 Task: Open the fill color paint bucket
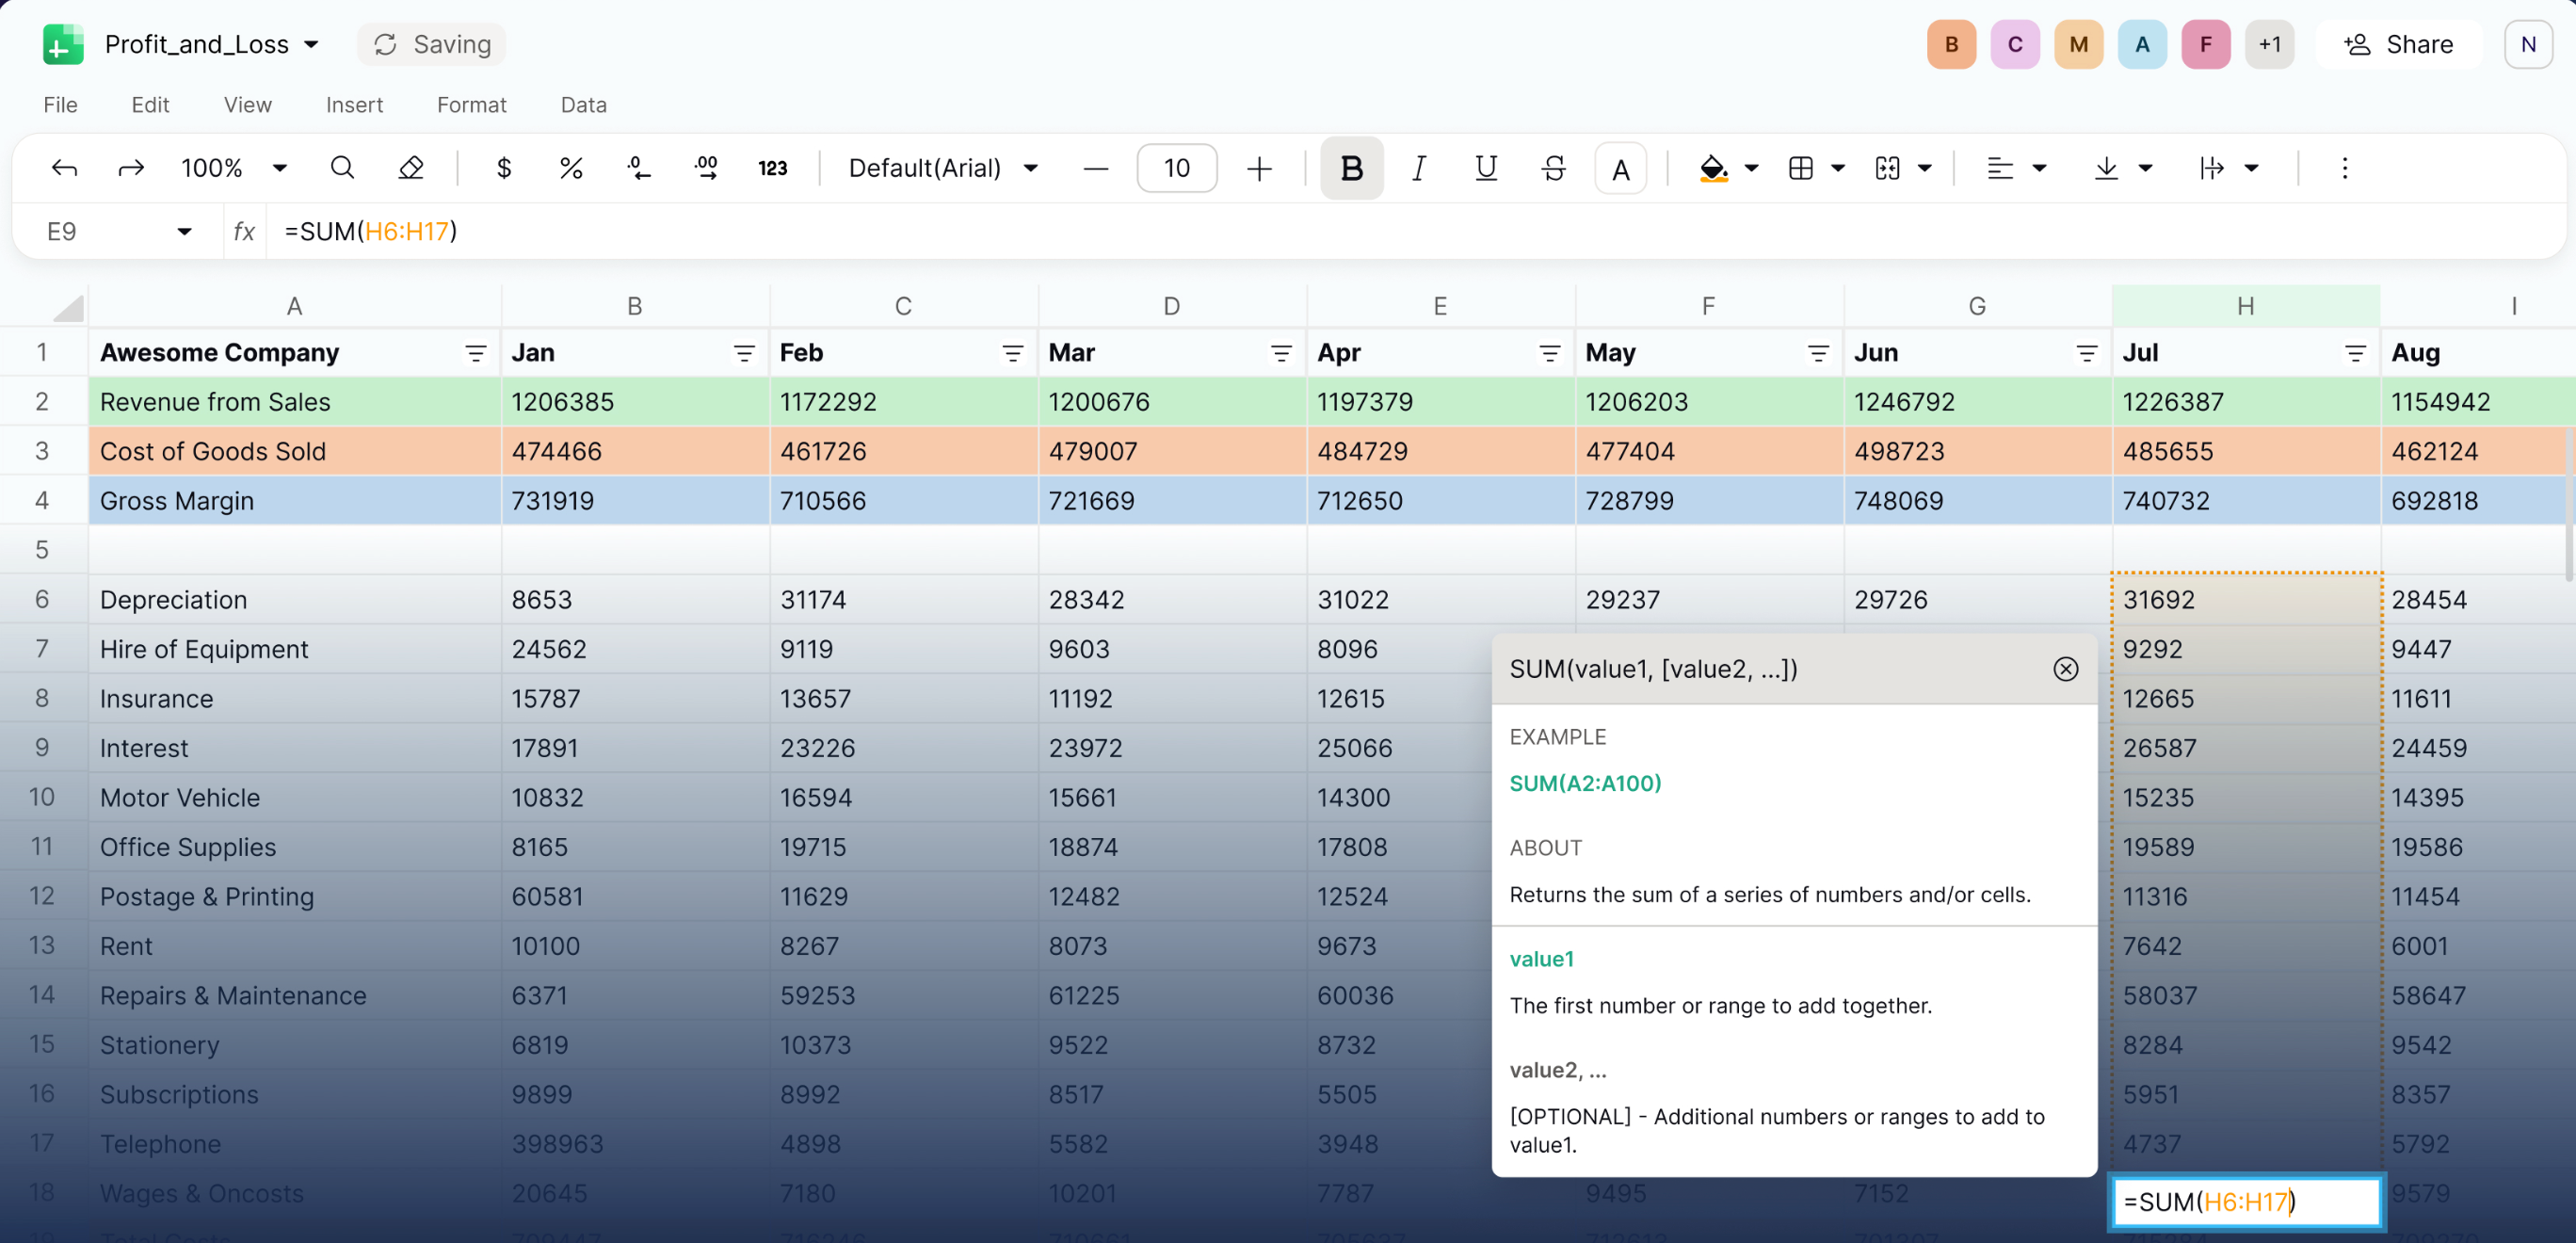pos(1713,168)
